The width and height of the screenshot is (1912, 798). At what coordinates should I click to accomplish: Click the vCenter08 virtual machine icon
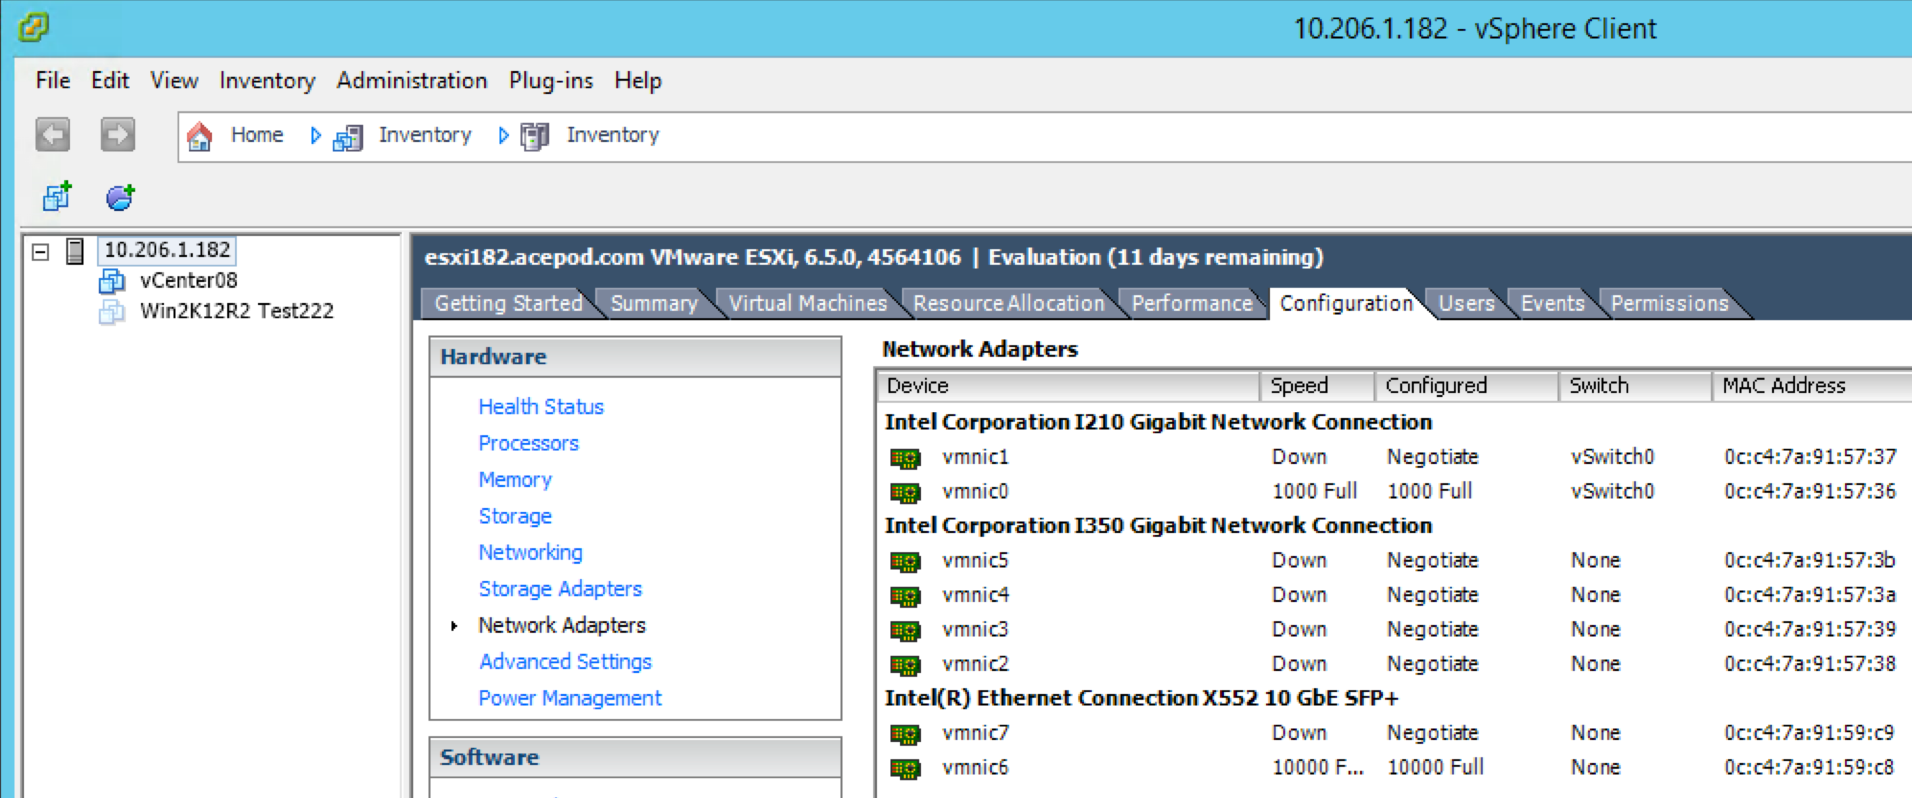tap(112, 281)
